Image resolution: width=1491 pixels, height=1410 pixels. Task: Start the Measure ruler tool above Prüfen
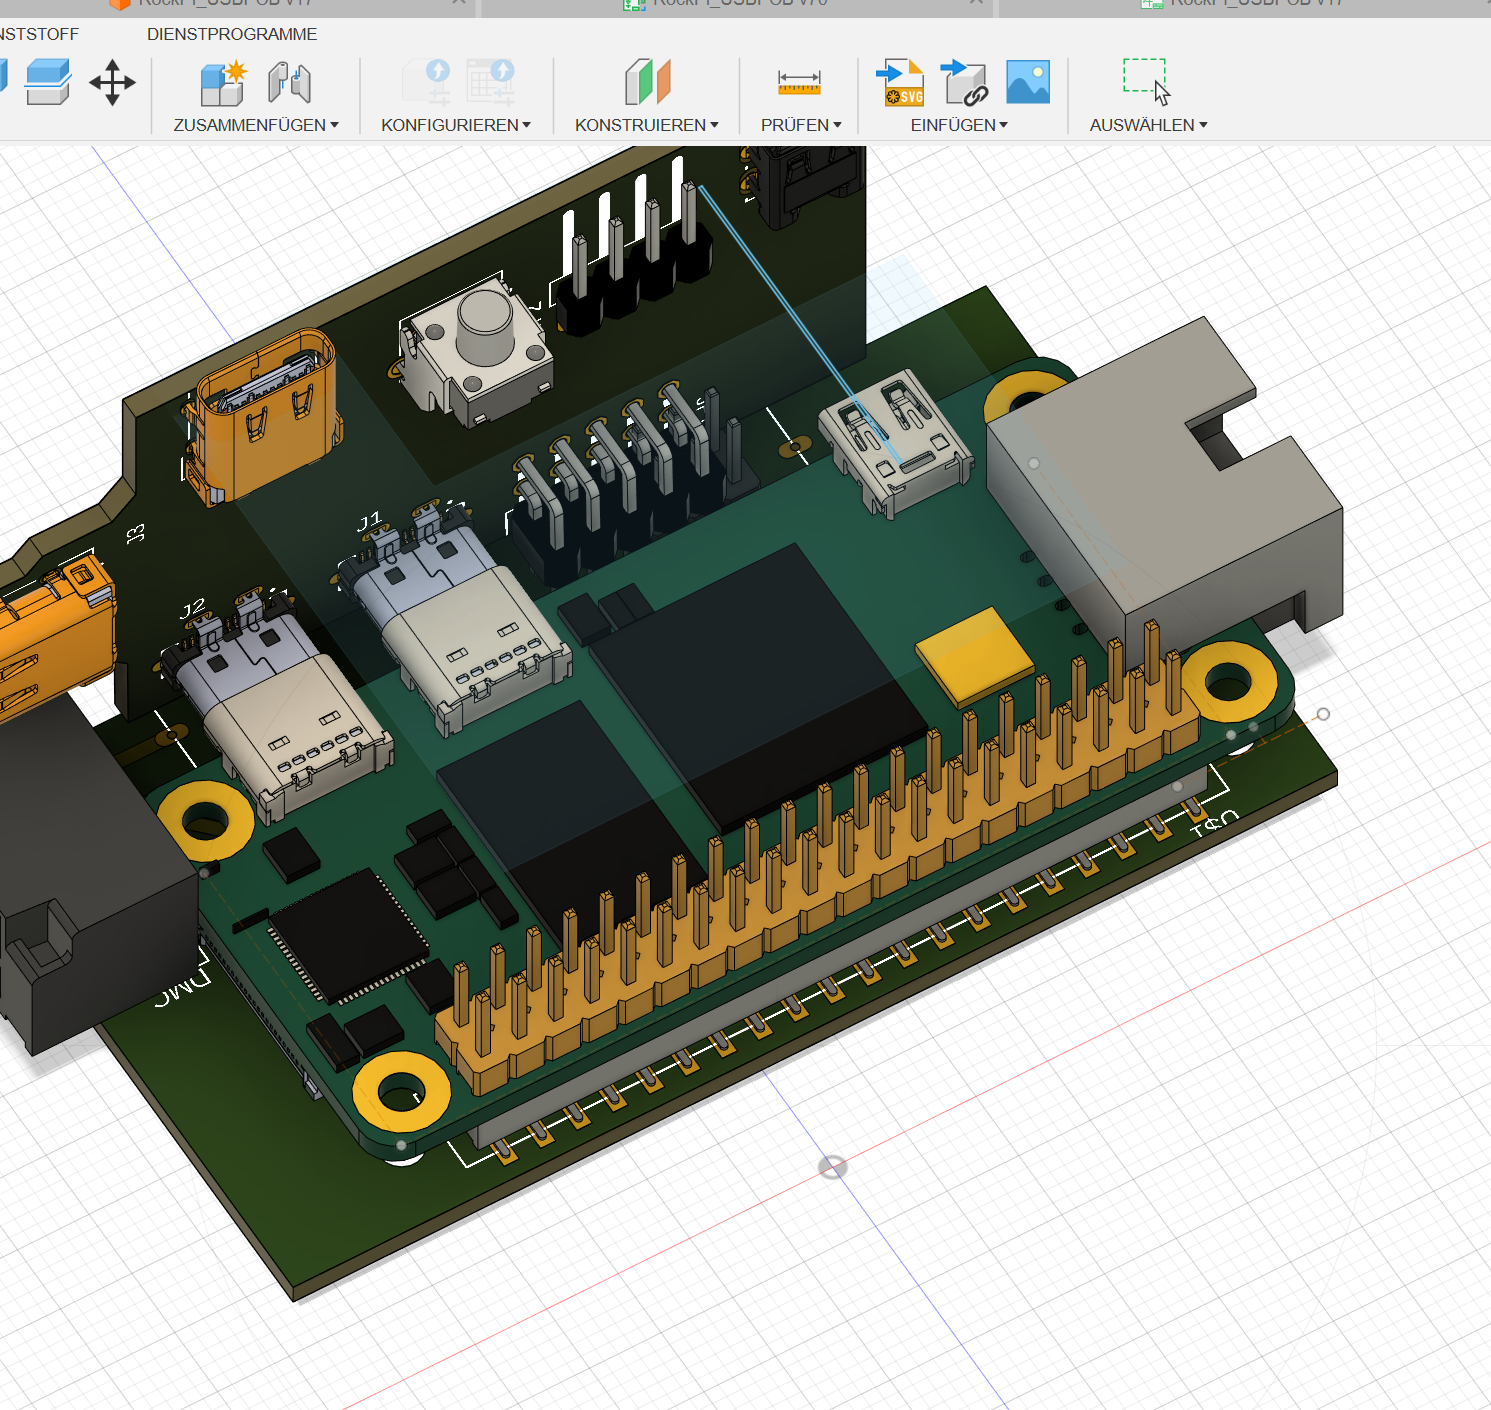coord(799,82)
